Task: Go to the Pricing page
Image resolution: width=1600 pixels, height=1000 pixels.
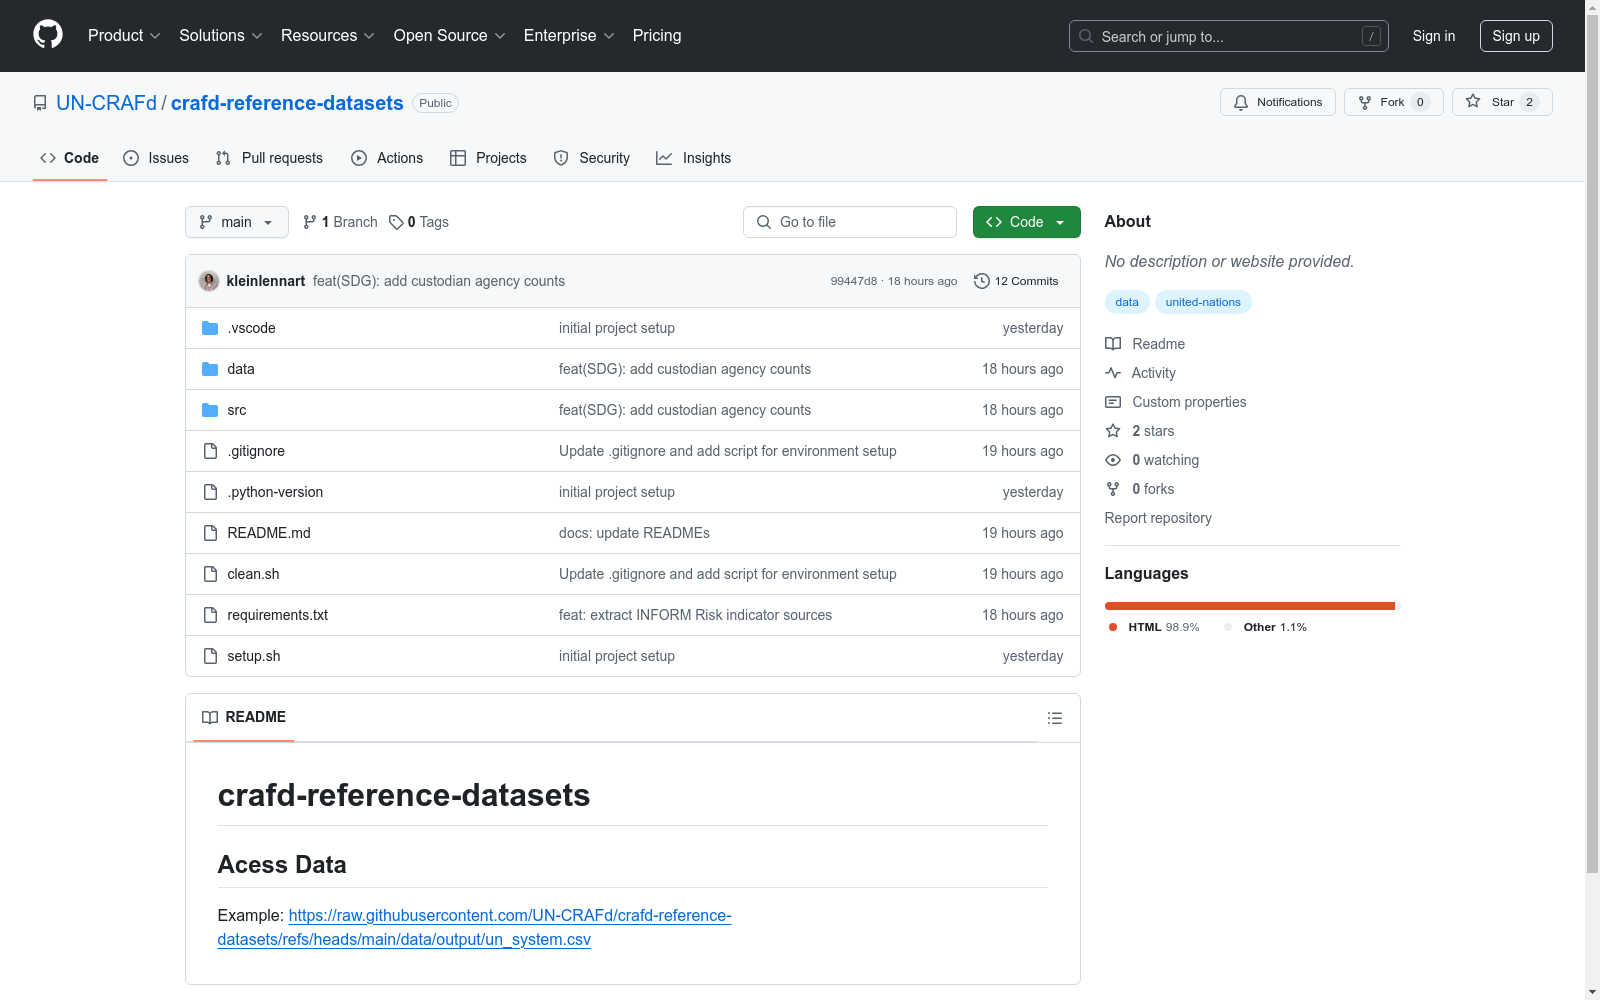Action: [x=657, y=35]
